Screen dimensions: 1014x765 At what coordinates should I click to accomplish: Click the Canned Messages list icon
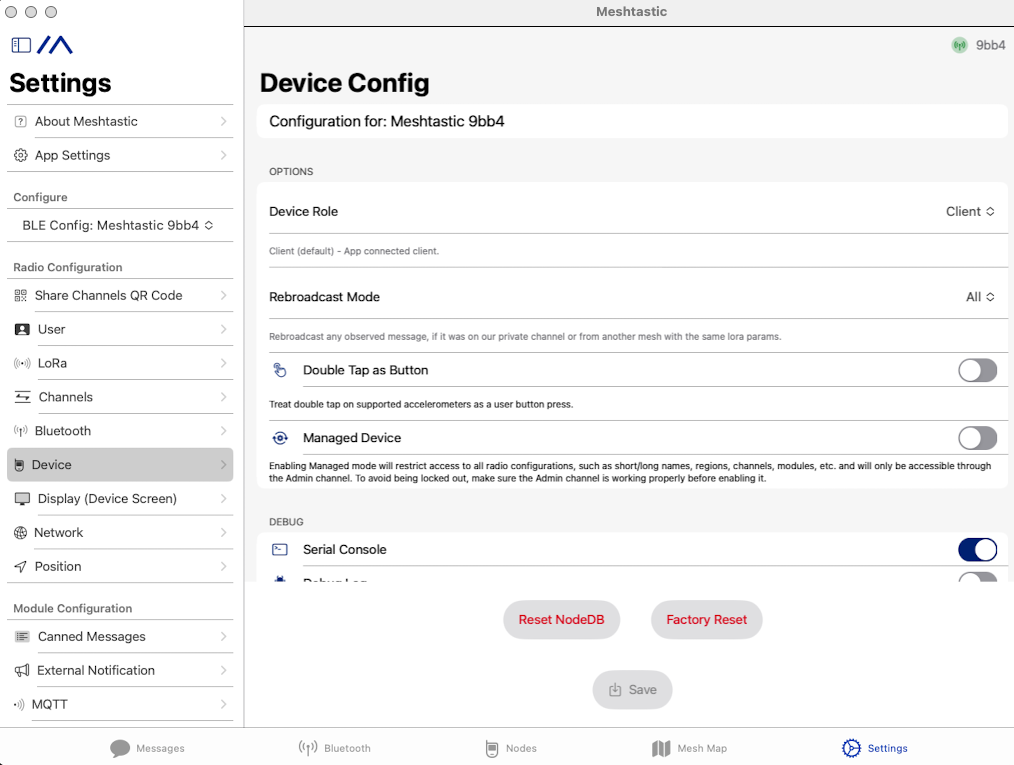22,637
